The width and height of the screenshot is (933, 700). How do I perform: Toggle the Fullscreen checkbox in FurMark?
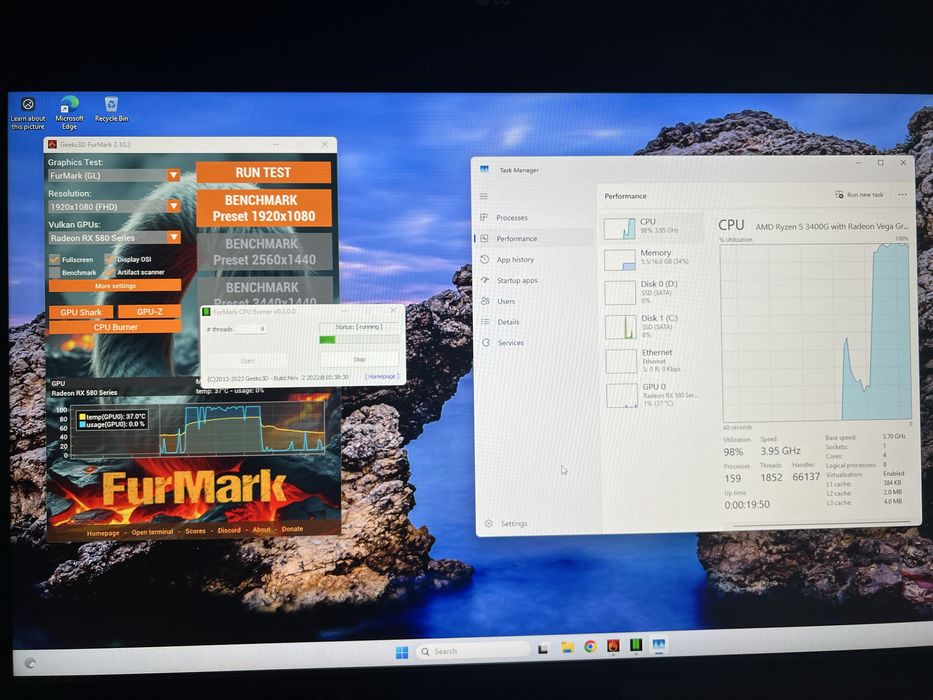55,260
